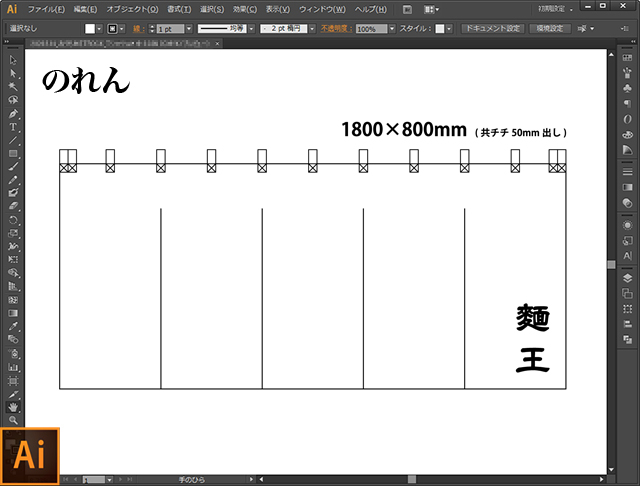Image resolution: width=640 pixels, height=486 pixels.
Task: Open the Character panel icon
Action: point(627,256)
